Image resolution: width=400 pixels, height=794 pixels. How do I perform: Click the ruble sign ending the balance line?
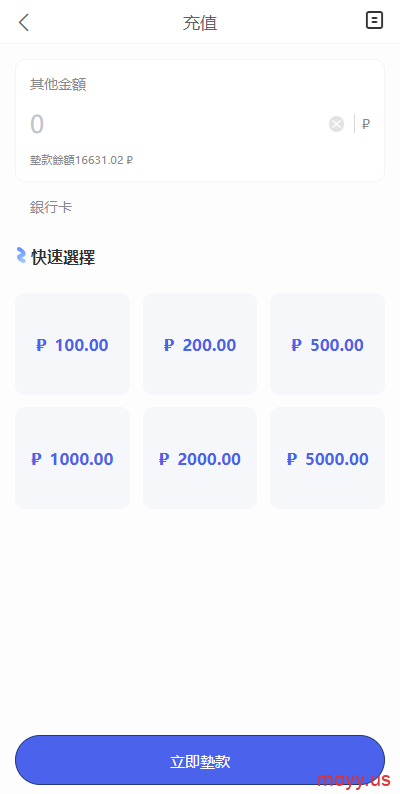point(130,161)
